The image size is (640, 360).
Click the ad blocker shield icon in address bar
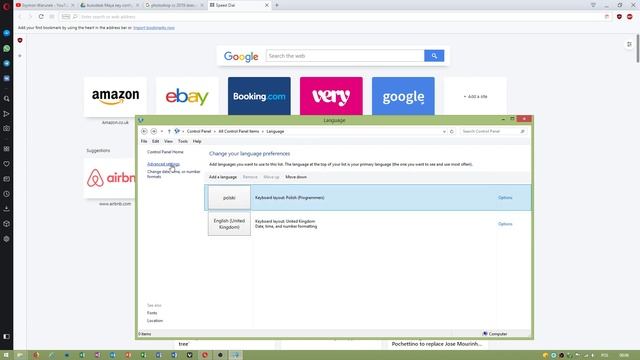tap(619, 17)
